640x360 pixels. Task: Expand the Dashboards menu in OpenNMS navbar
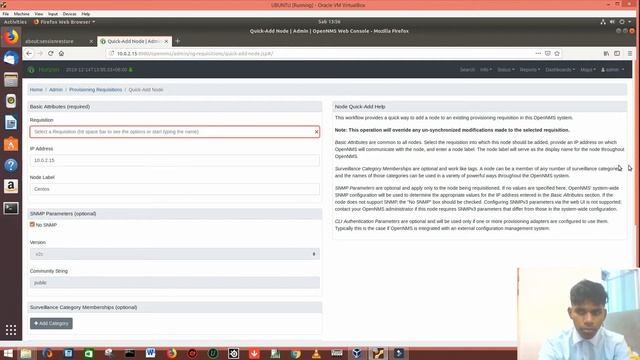[560, 70]
